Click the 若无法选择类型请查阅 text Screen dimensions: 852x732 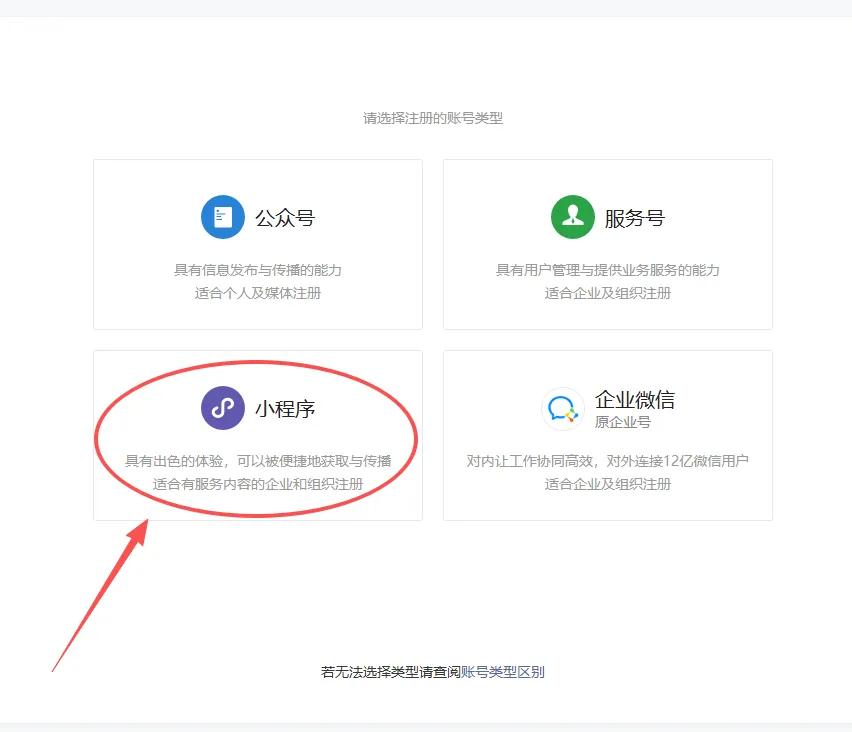coord(391,672)
